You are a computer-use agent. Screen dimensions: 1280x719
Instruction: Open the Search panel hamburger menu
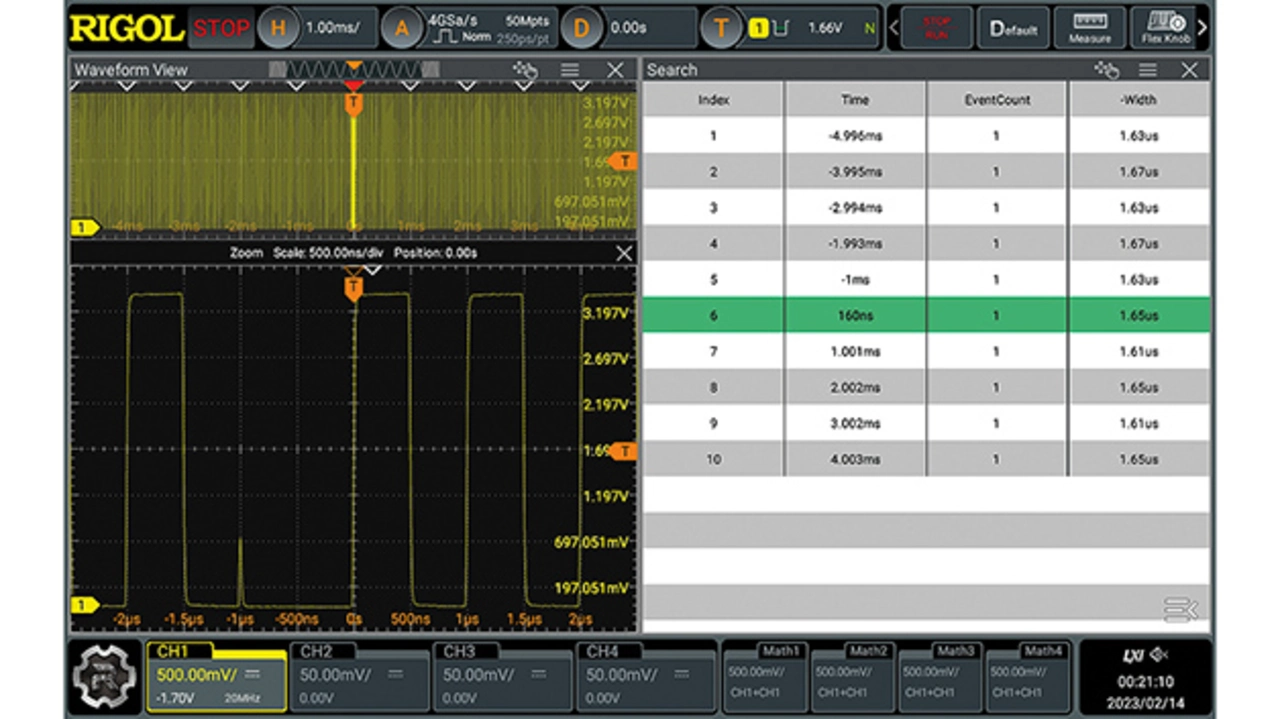click(x=1148, y=70)
